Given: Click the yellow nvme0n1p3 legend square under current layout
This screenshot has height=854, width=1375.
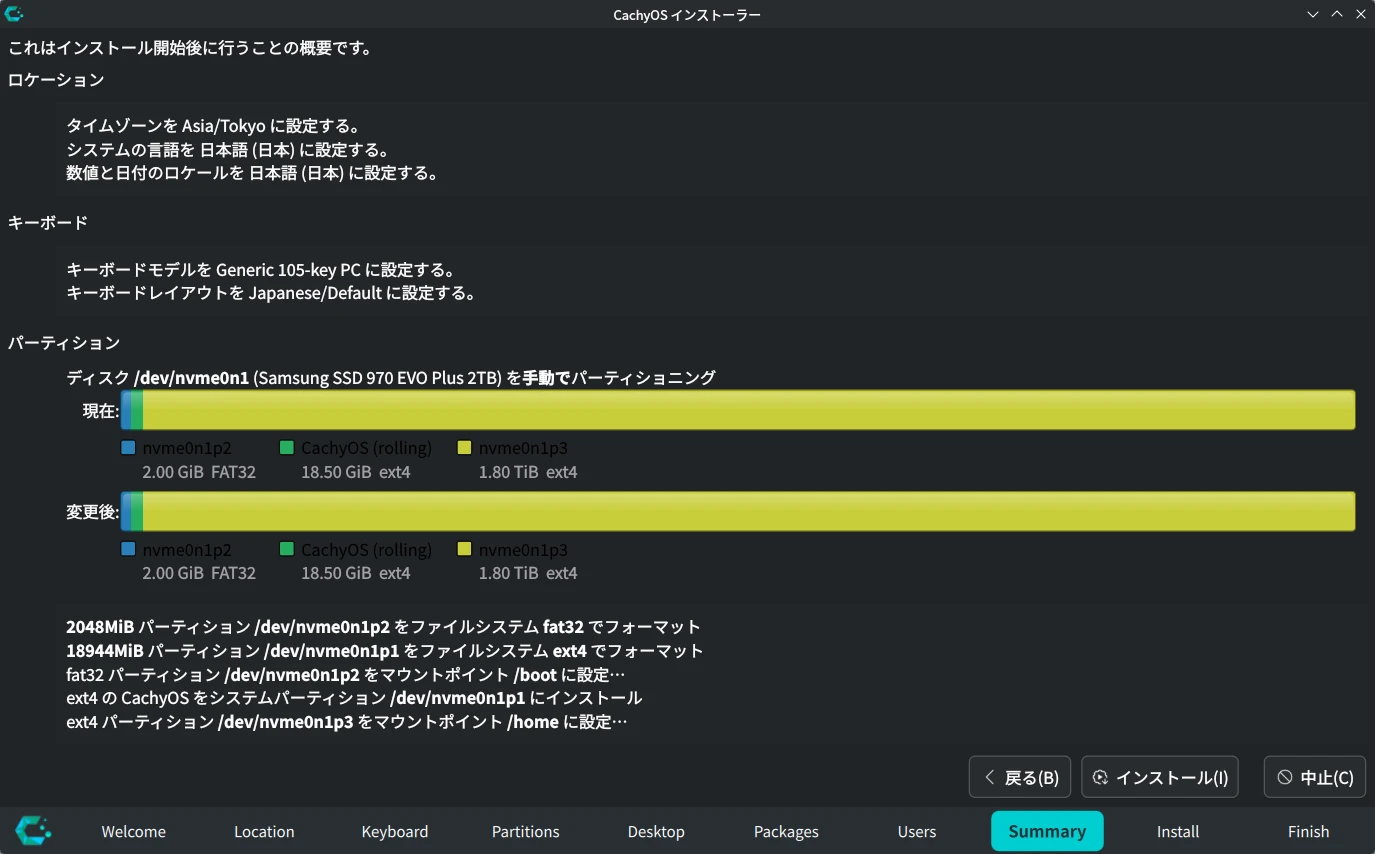Looking at the screenshot, I should point(464,448).
